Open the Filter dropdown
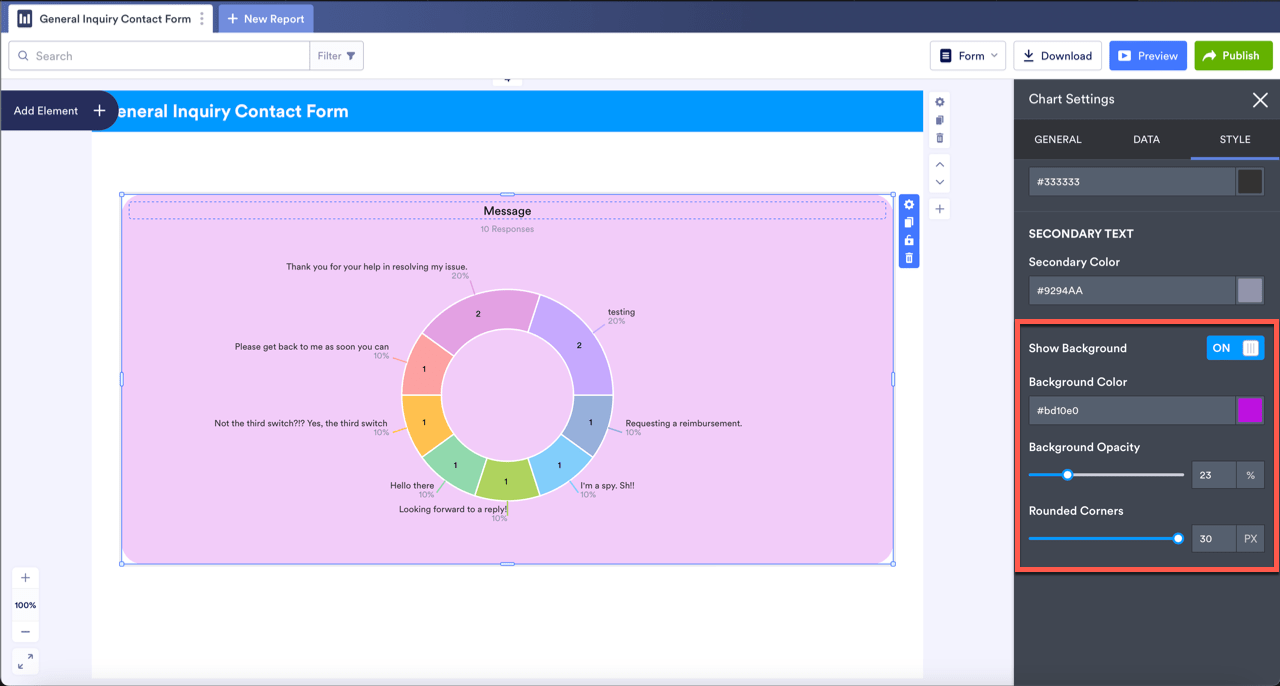1280x686 pixels. [x=337, y=56]
